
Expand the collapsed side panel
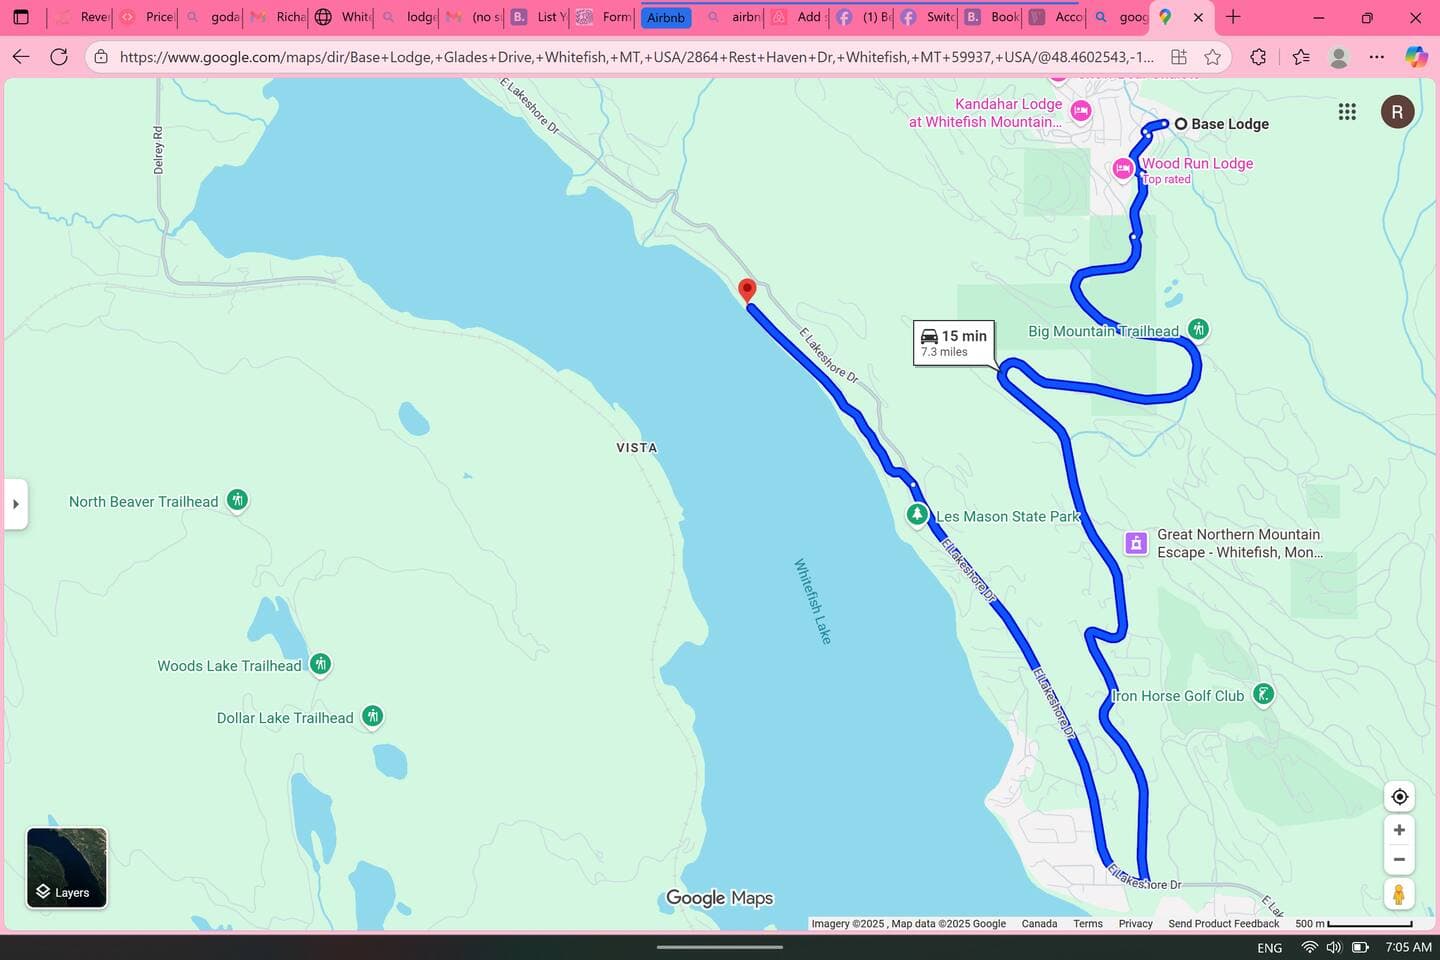(16, 504)
